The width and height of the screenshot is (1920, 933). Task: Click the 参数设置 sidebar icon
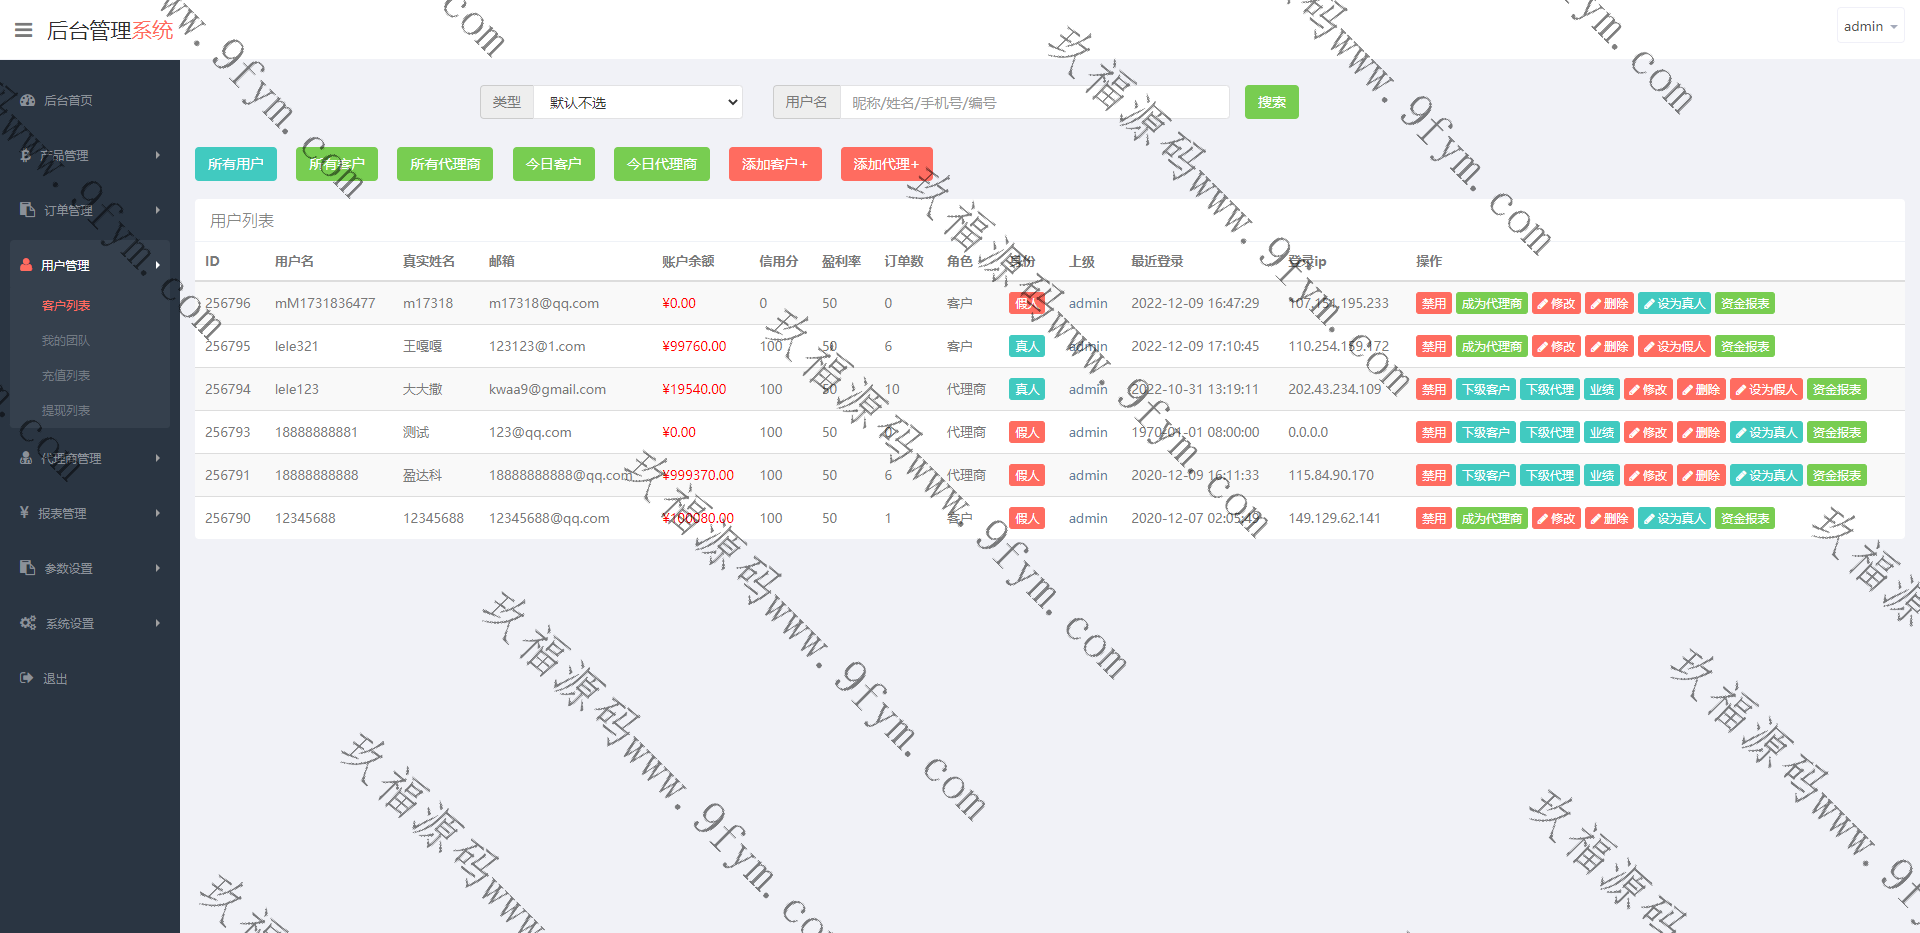point(28,568)
